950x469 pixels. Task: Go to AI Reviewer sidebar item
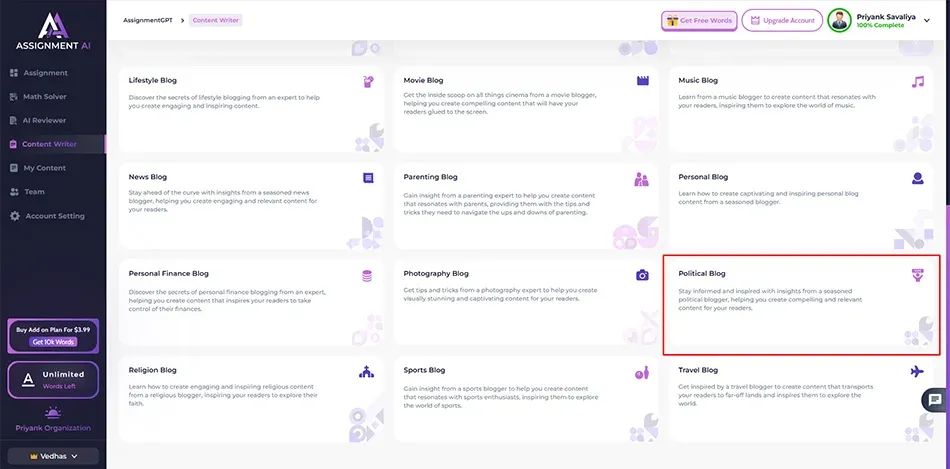tap(44, 120)
